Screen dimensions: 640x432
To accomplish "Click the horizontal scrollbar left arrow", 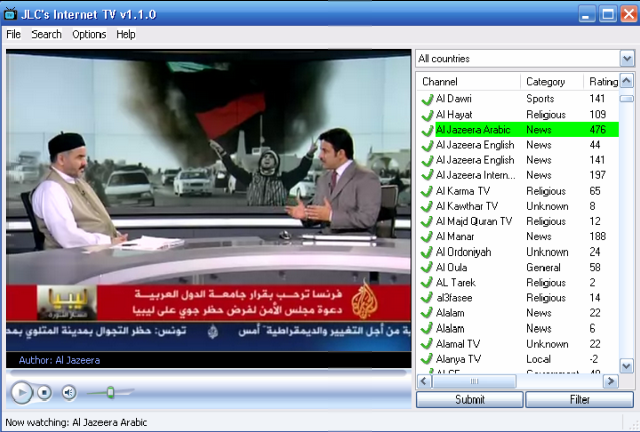I will click(424, 381).
